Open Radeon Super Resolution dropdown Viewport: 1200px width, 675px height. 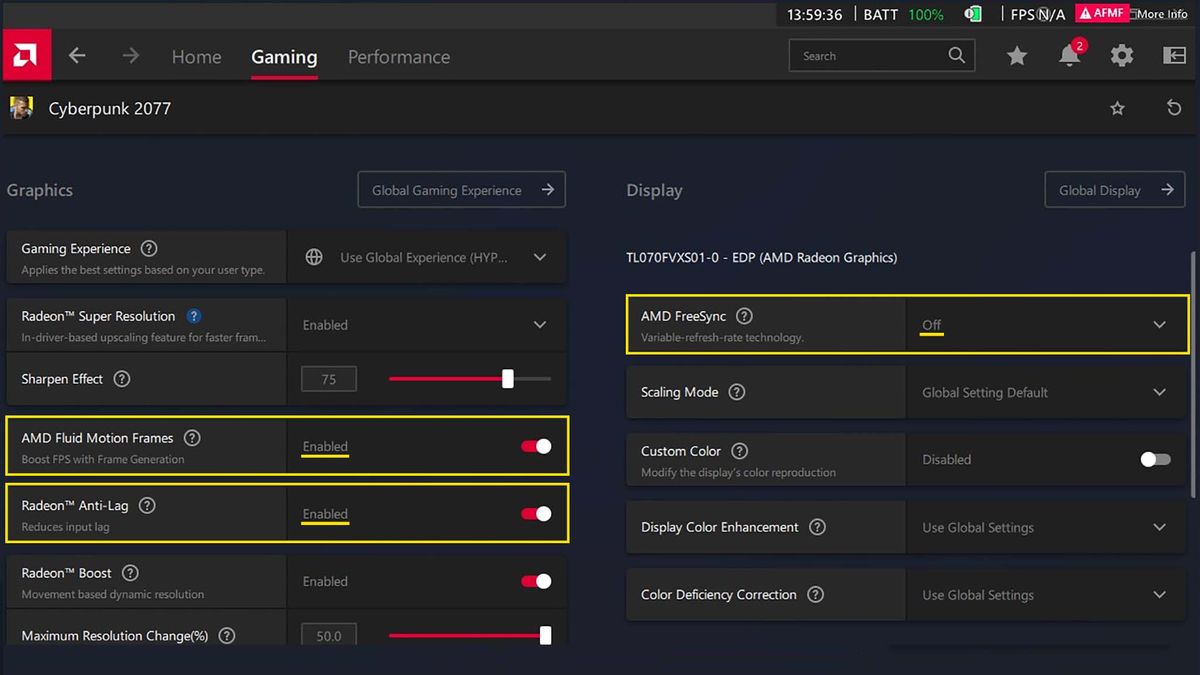[540, 324]
